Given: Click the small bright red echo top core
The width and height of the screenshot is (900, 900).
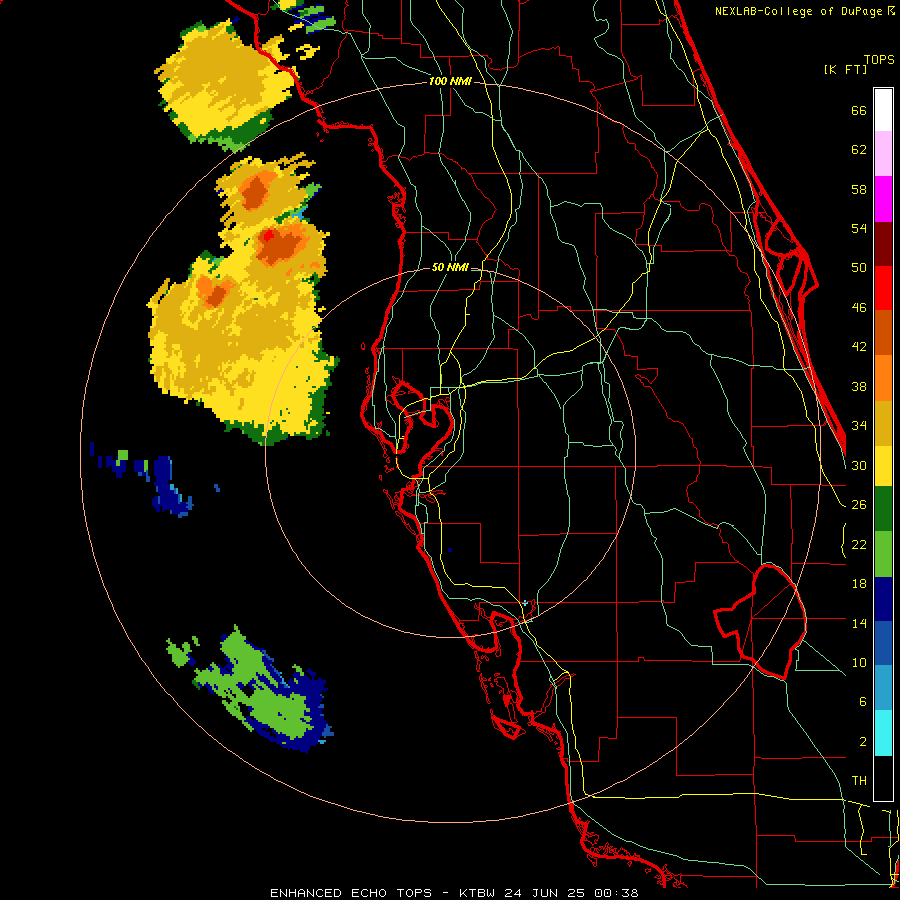Looking at the screenshot, I should pos(267,236).
